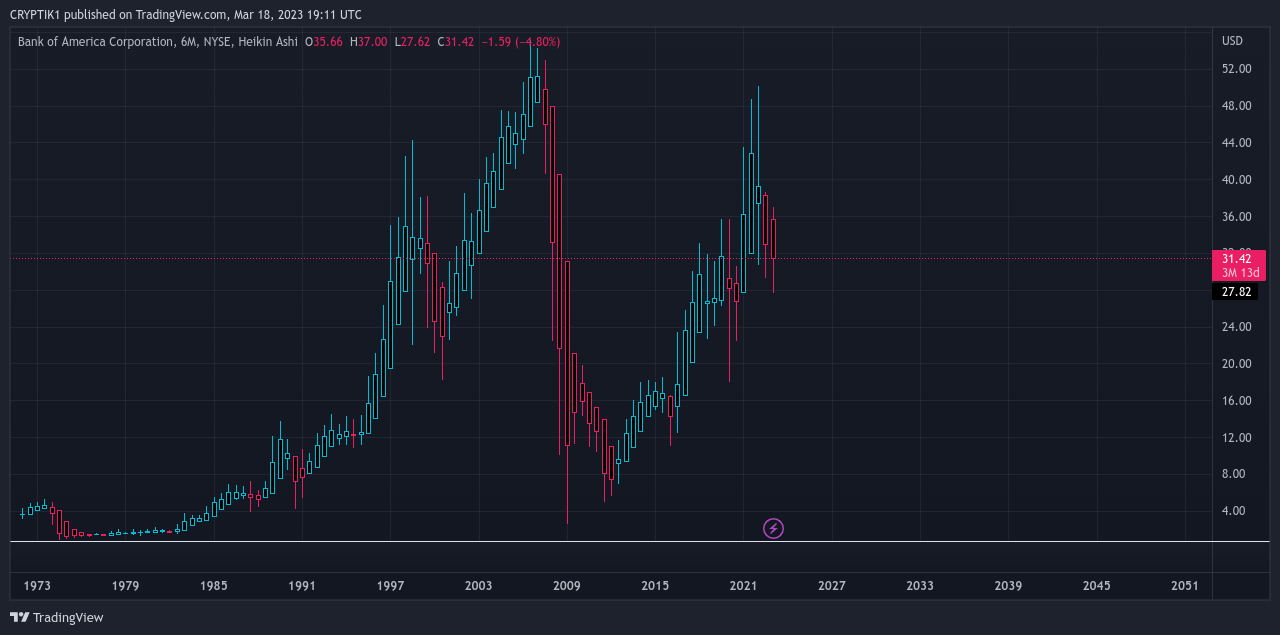The height and width of the screenshot is (635, 1280).
Task: Click the 1985 label on time axis
Action: point(213,586)
